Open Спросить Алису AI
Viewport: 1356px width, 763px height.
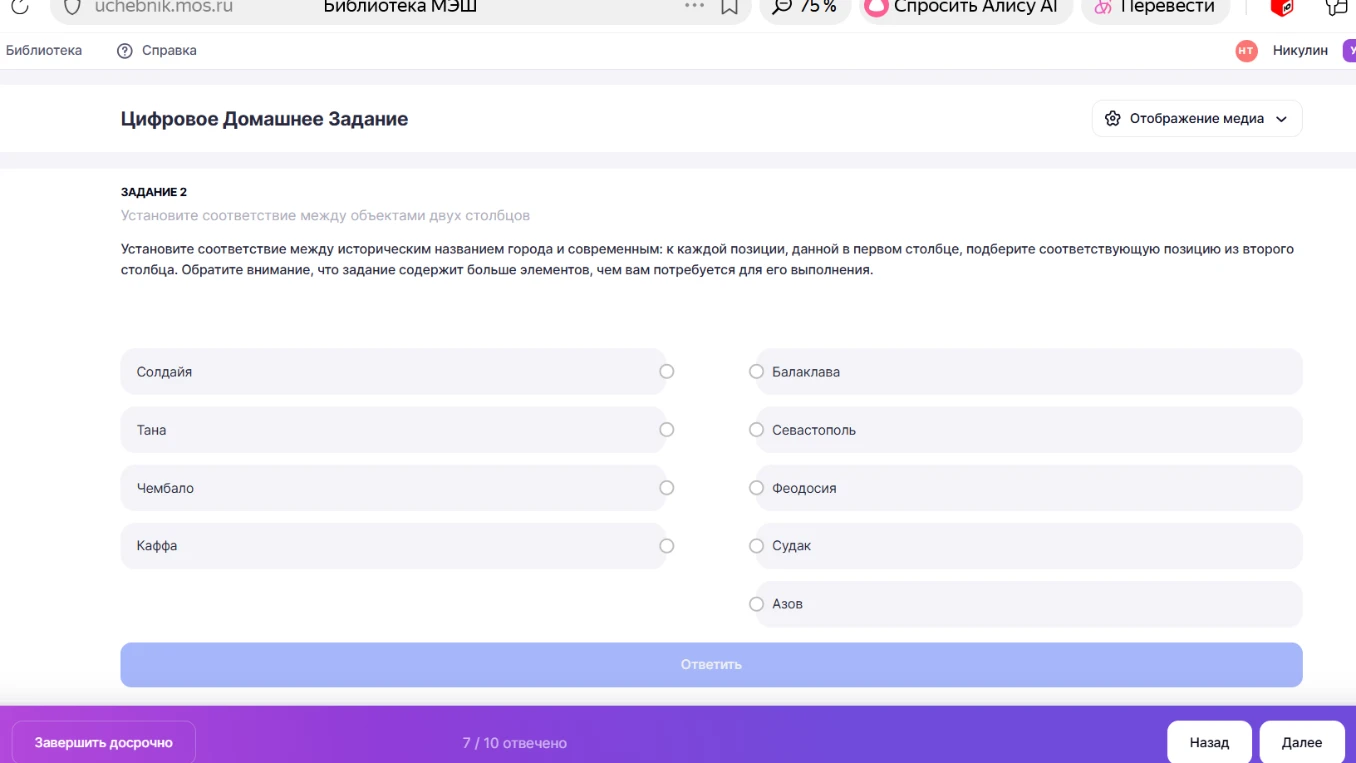(x=965, y=6)
